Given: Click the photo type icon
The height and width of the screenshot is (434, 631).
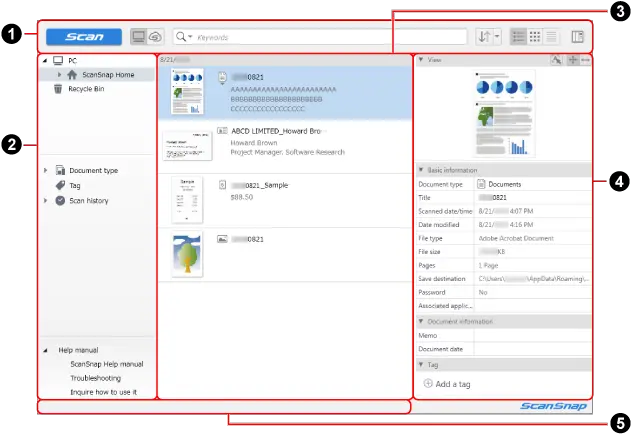Looking at the screenshot, I should [x=222, y=239].
